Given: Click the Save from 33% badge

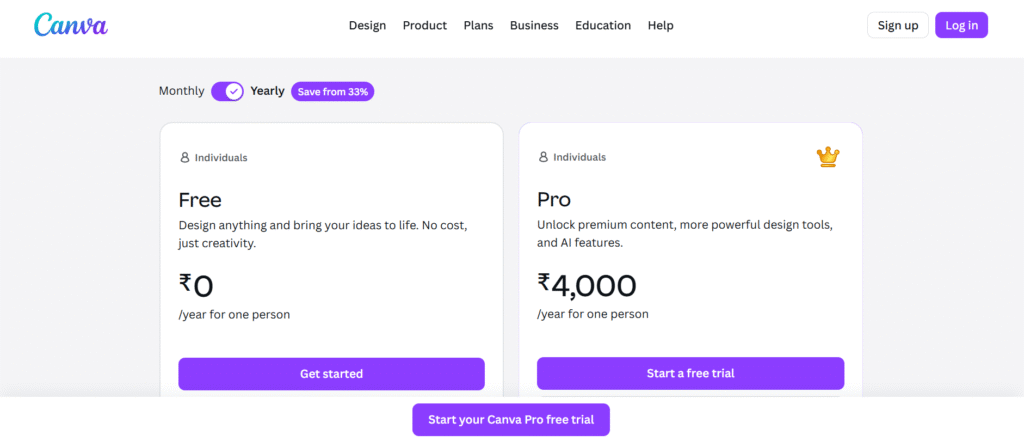Looking at the screenshot, I should (x=333, y=92).
